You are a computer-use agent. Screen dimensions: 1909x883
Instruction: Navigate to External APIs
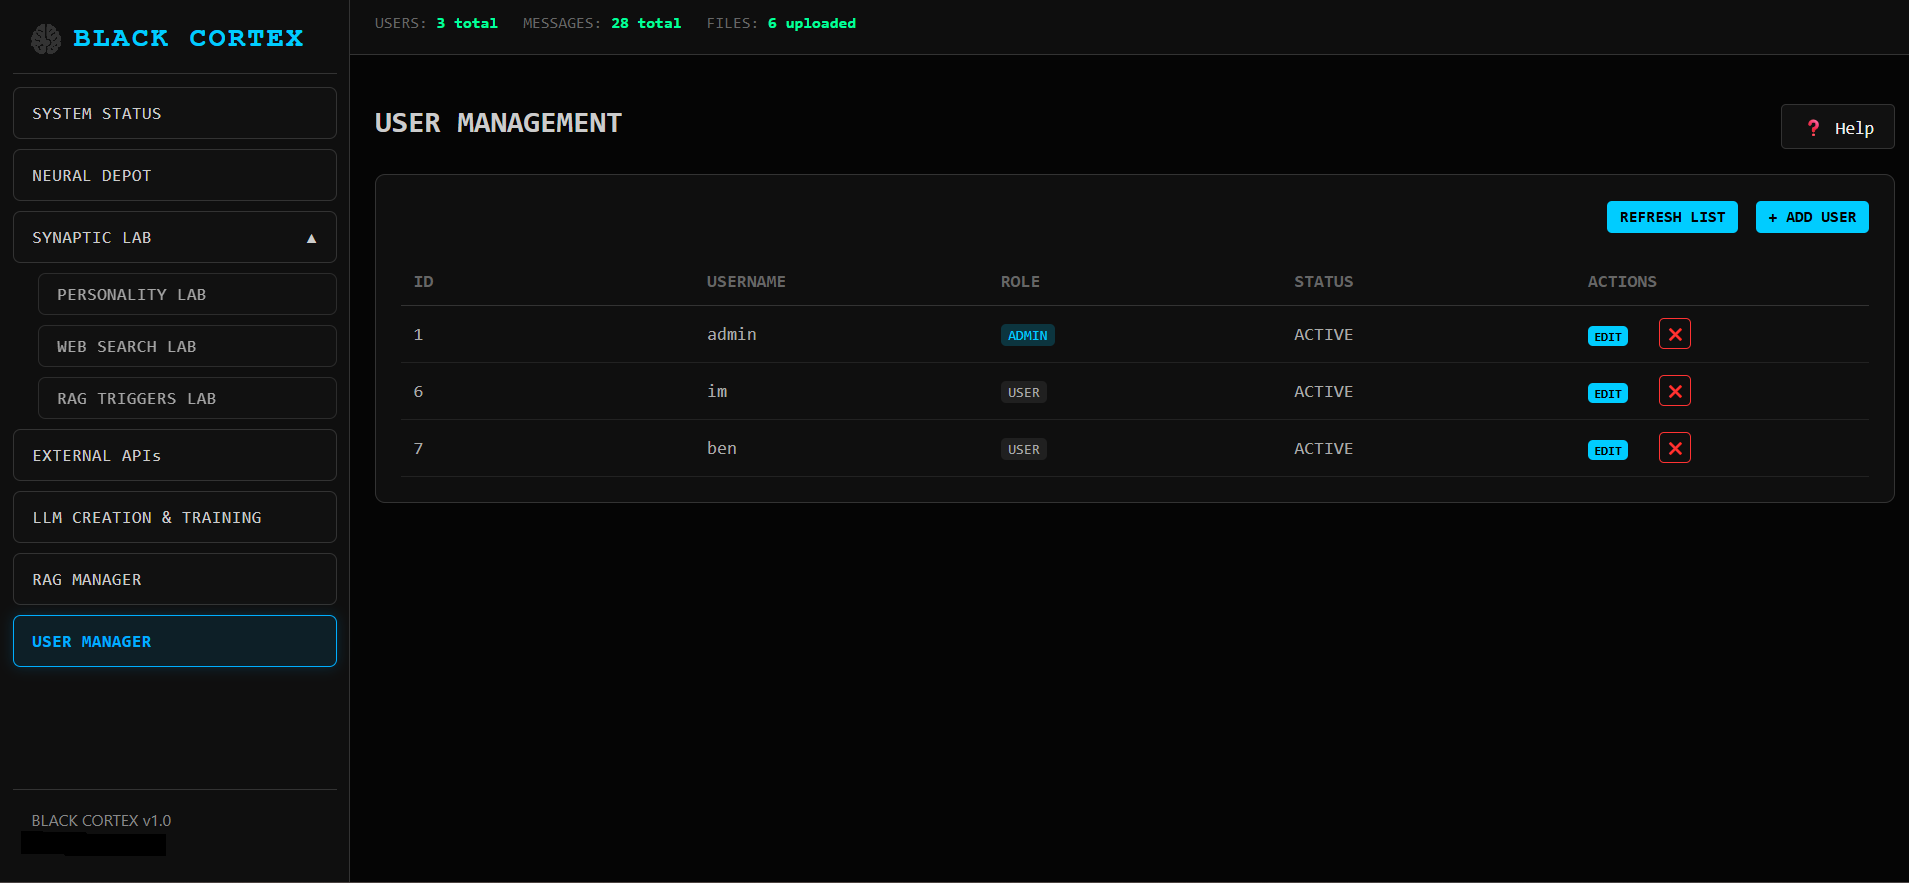click(x=175, y=455)
